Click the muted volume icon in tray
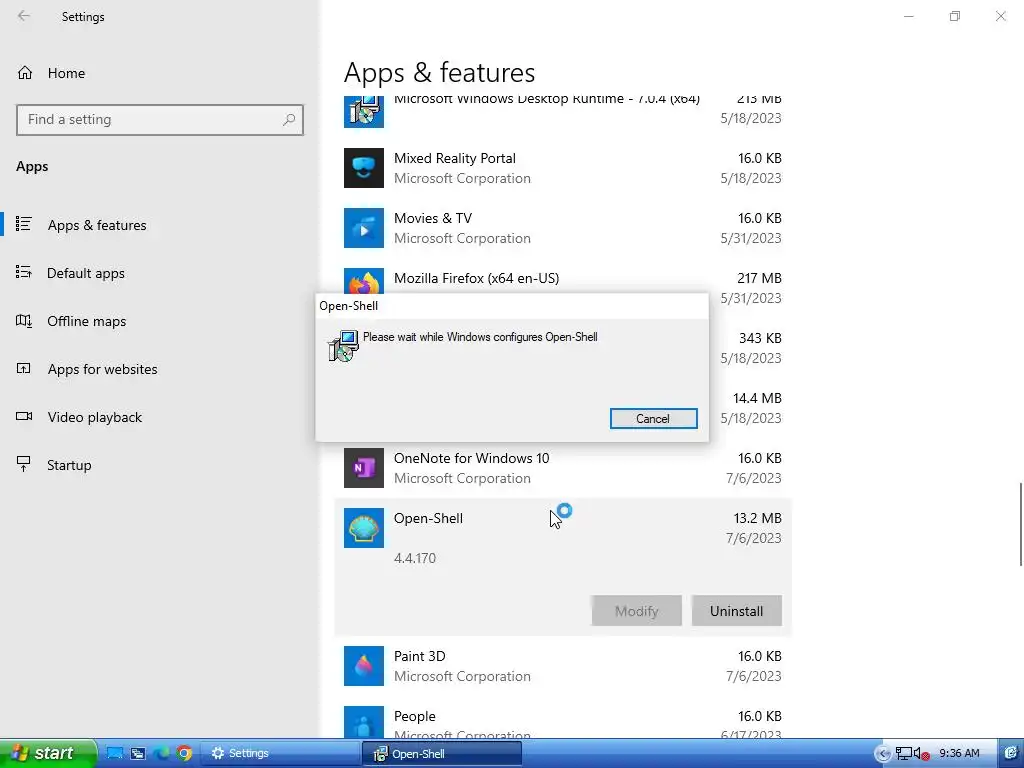The height and width of the screenshot is (768, 1024). click(921, 754)
